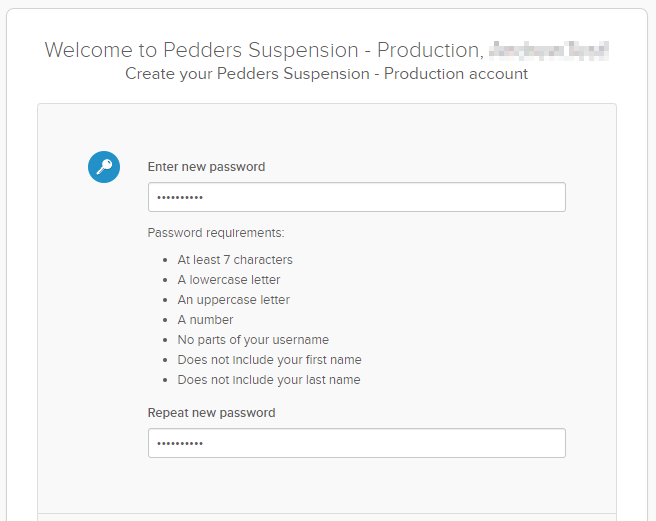Focus the Repeat new password field

coord(356,443)
